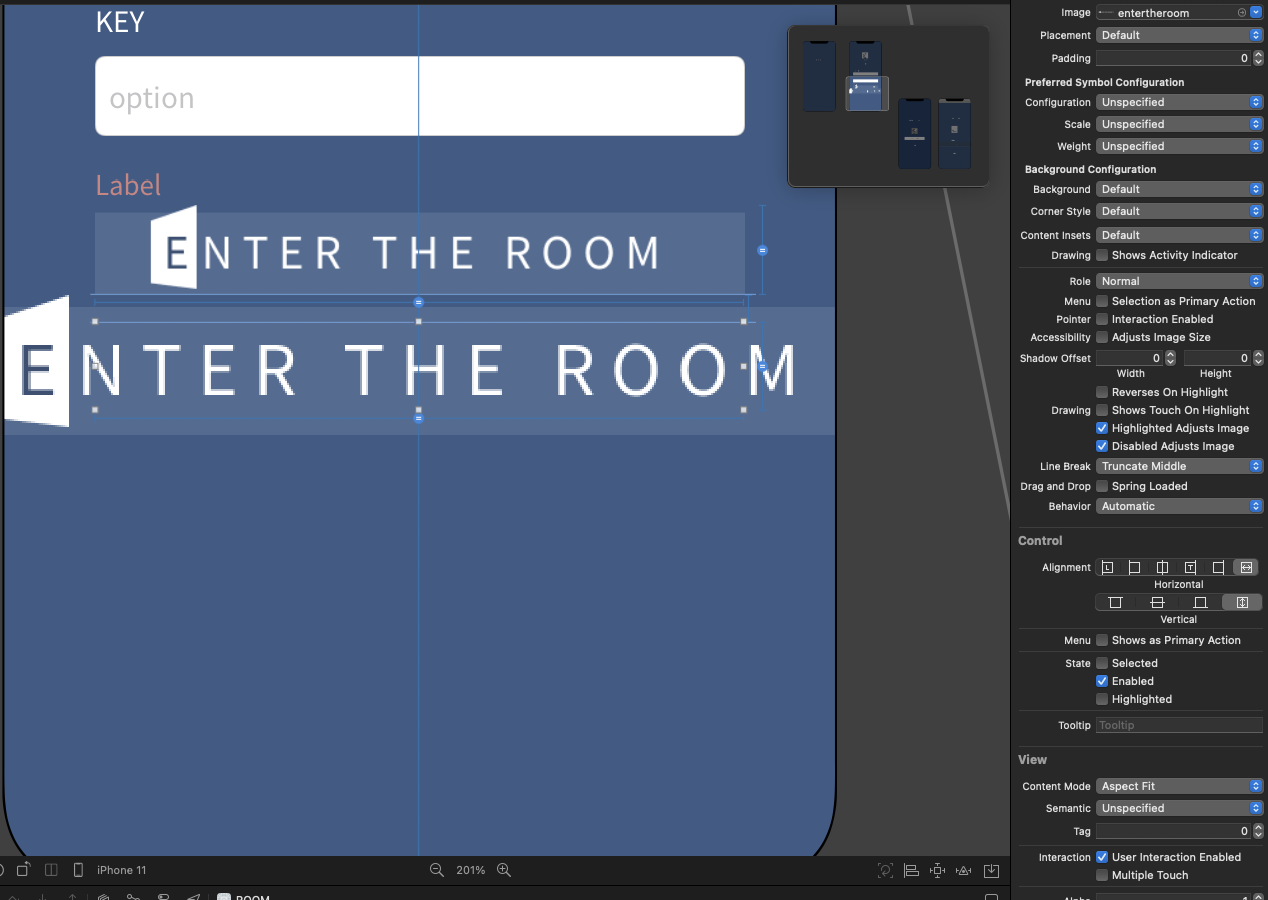Click the Embed In button
This screenshot has height=900, width=1268.
tap(991, 870)
